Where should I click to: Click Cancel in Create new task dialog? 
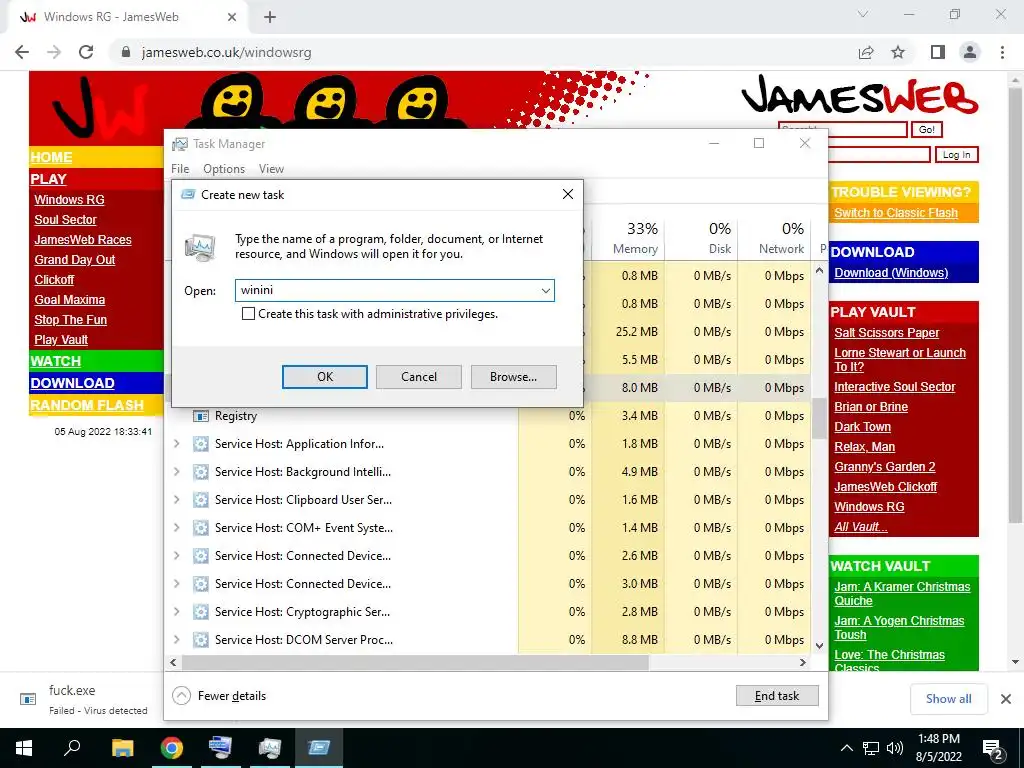(x=419, y=377)
